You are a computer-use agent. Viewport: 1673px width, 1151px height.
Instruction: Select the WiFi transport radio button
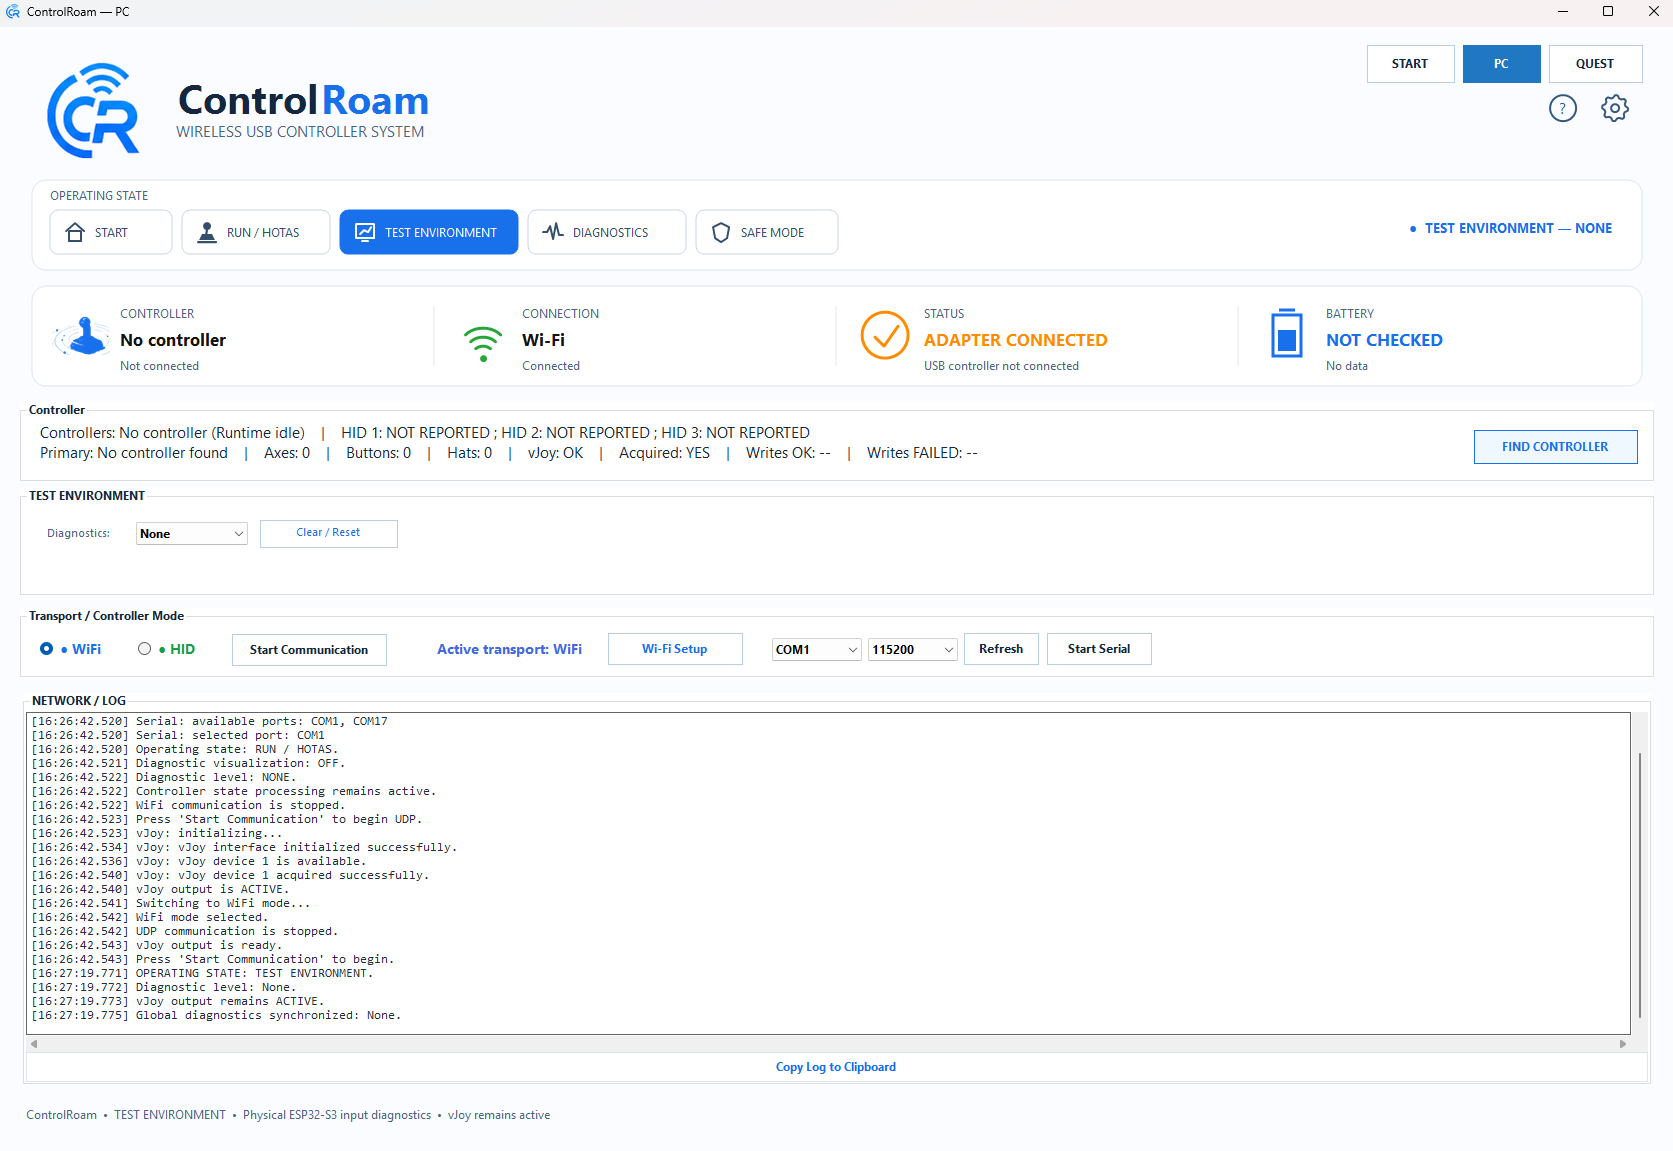[x=46, y=649]
